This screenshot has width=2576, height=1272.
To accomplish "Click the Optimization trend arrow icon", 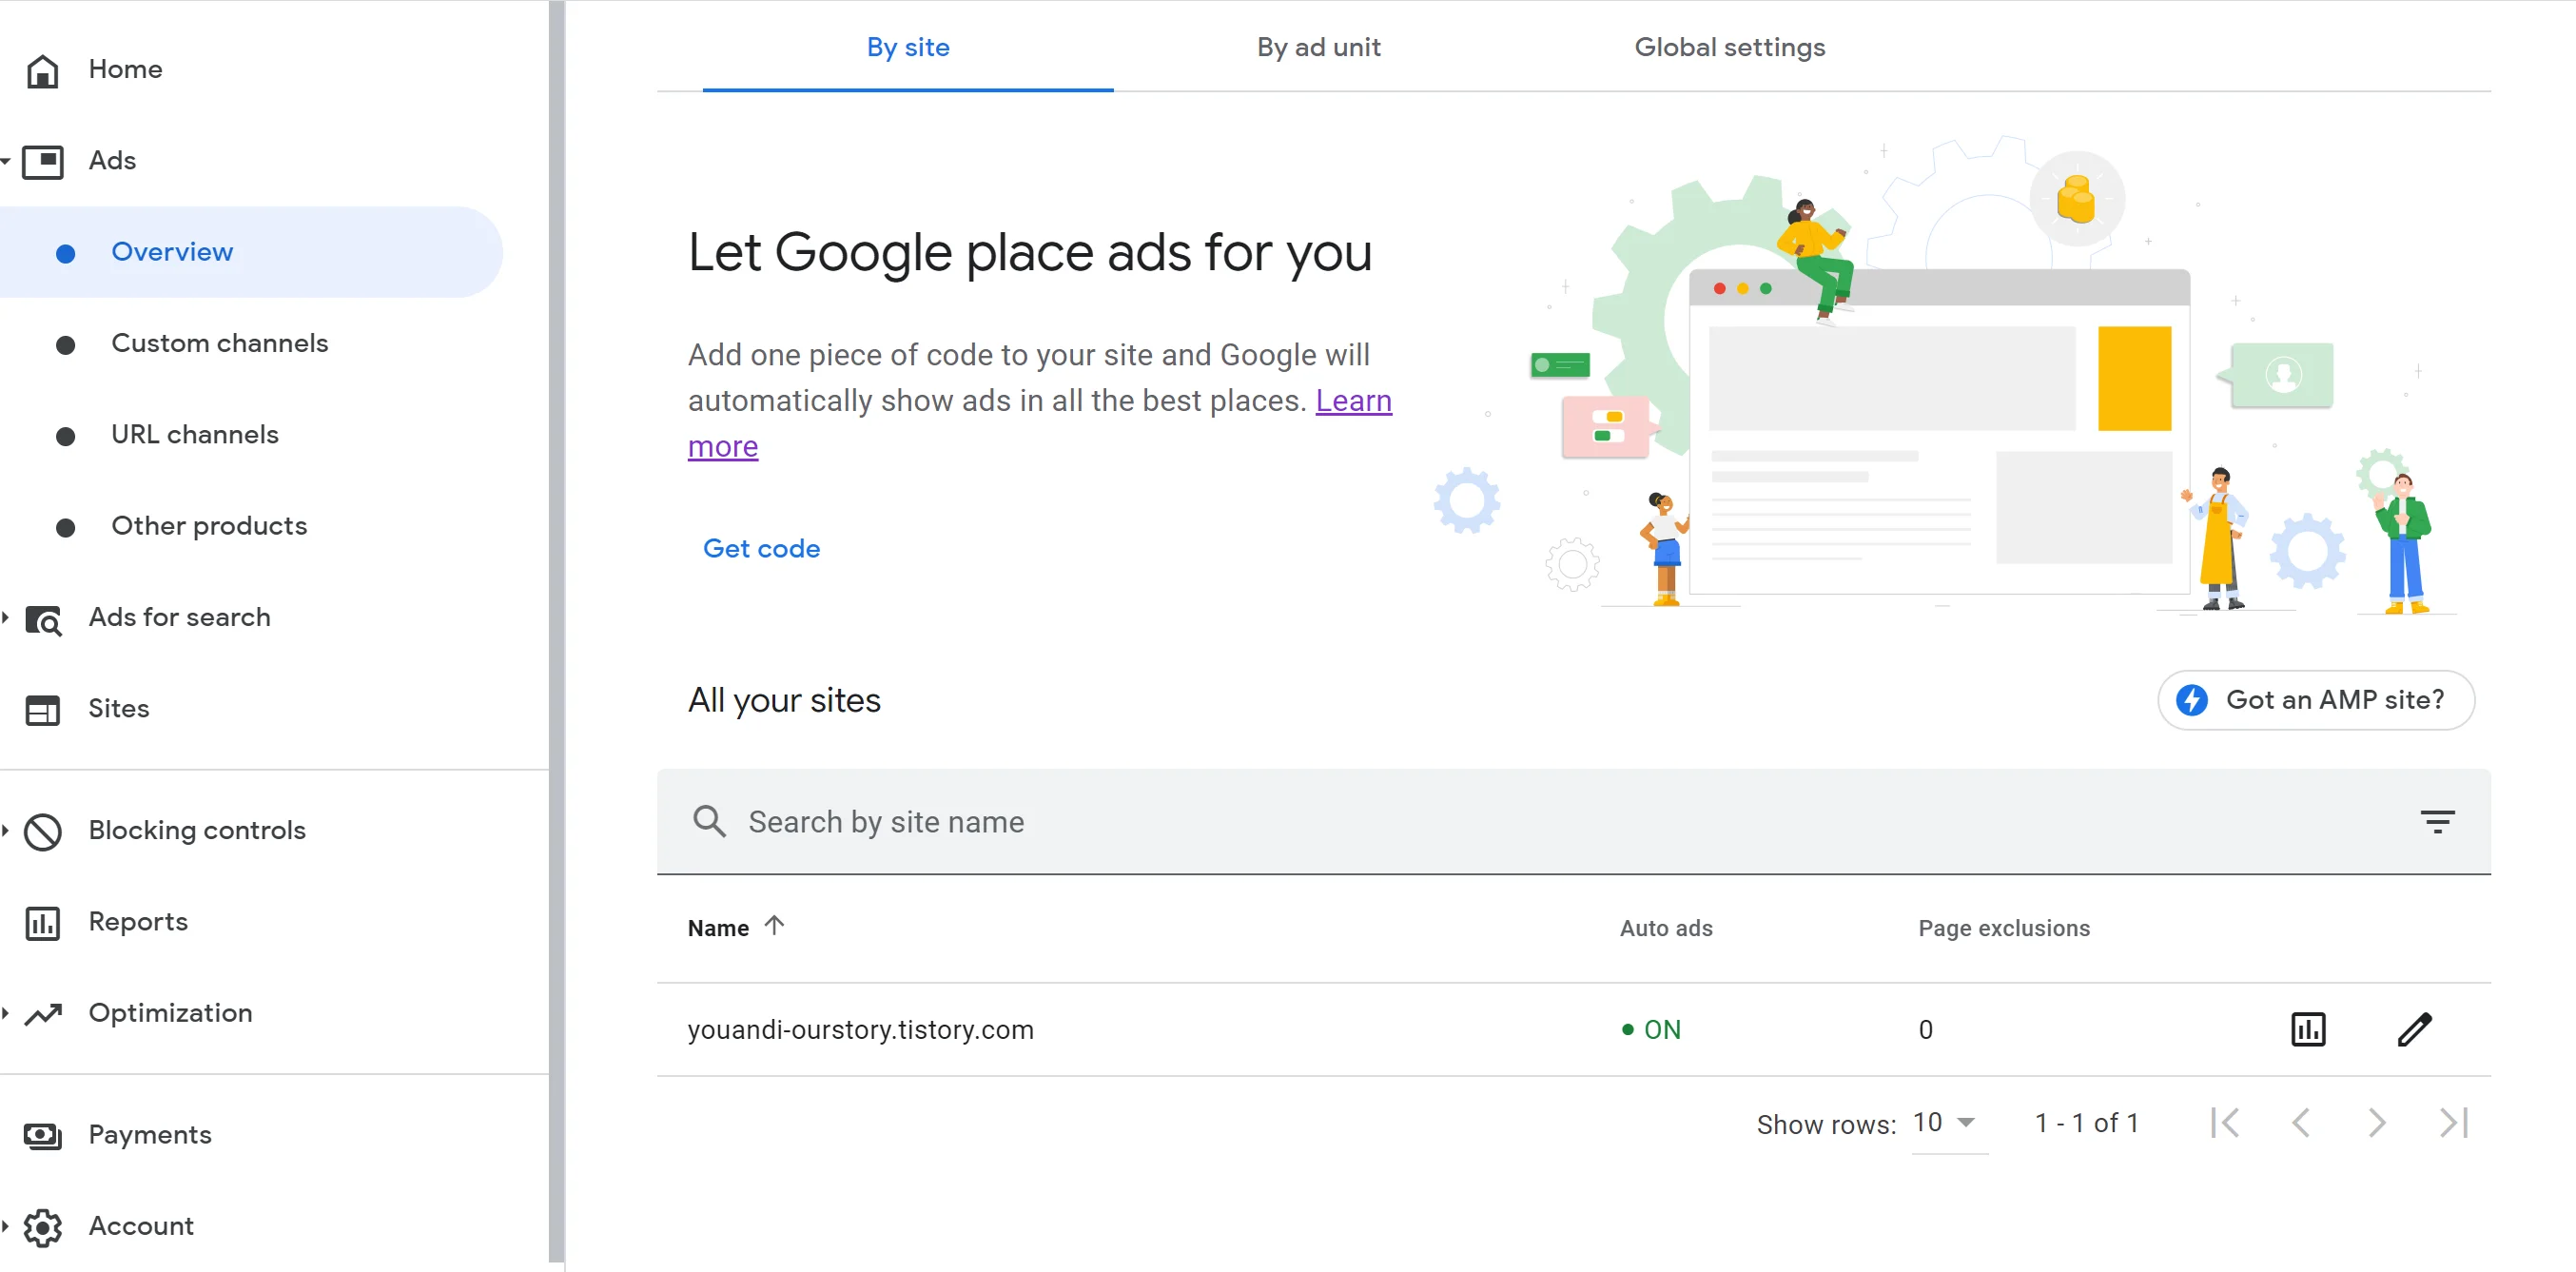I will [43, 1014].
